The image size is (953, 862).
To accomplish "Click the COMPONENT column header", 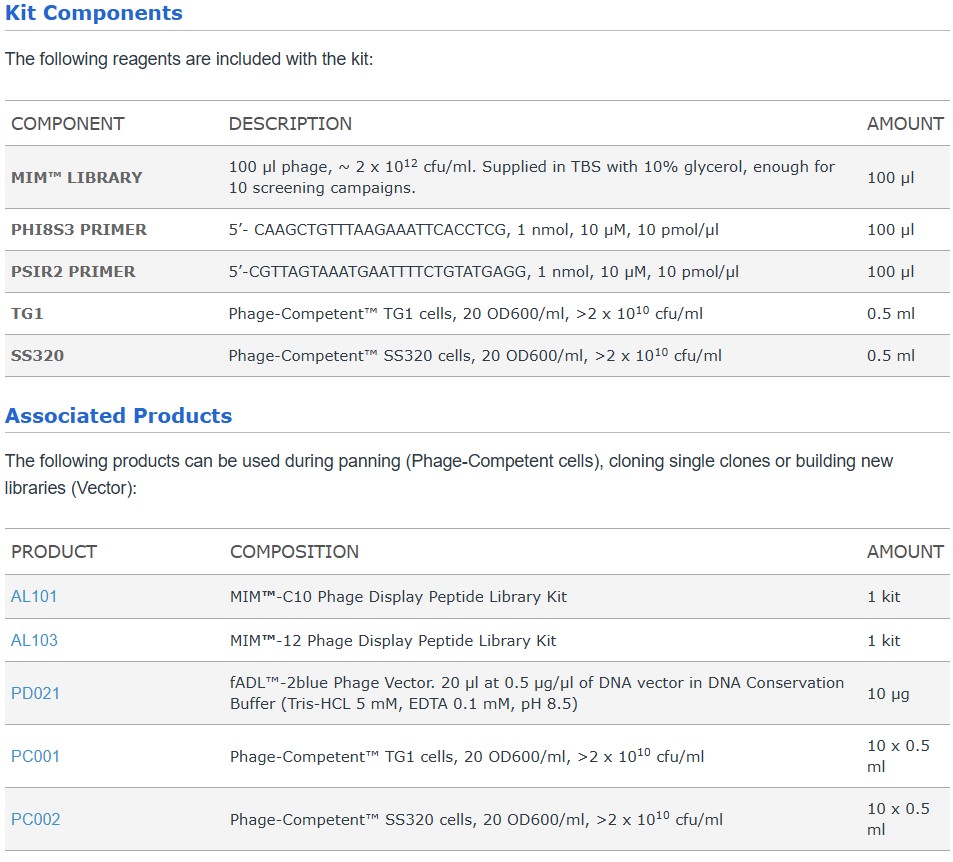I will (67, 124).
